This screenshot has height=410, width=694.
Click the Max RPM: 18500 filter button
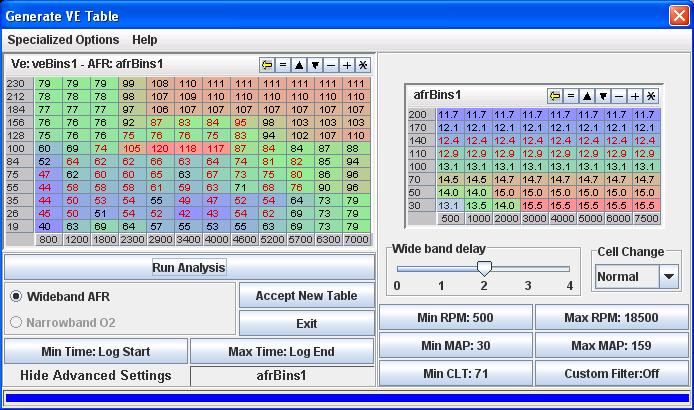pyautogui.click(x=611, y=318)
